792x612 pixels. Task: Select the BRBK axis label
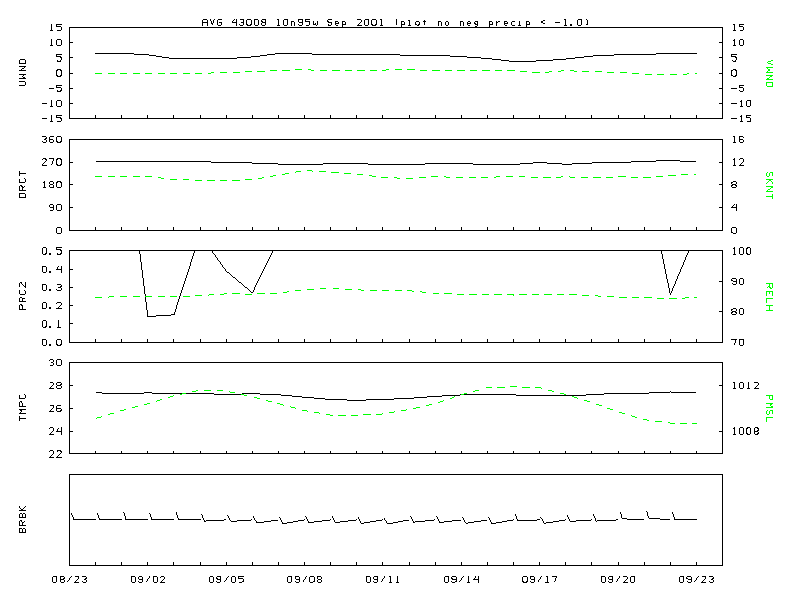(x=23, y=520)
